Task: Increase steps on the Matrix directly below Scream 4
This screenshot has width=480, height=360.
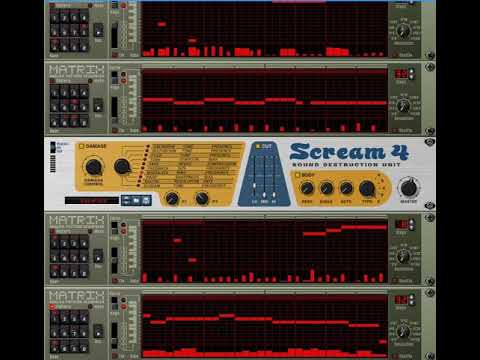Action: (x=412, y=221)
